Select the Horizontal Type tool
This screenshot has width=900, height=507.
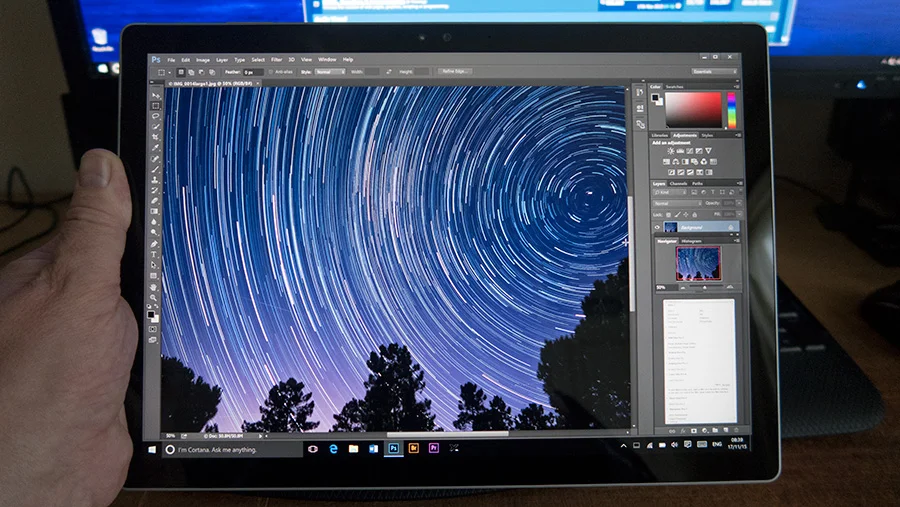click(154, 254)
